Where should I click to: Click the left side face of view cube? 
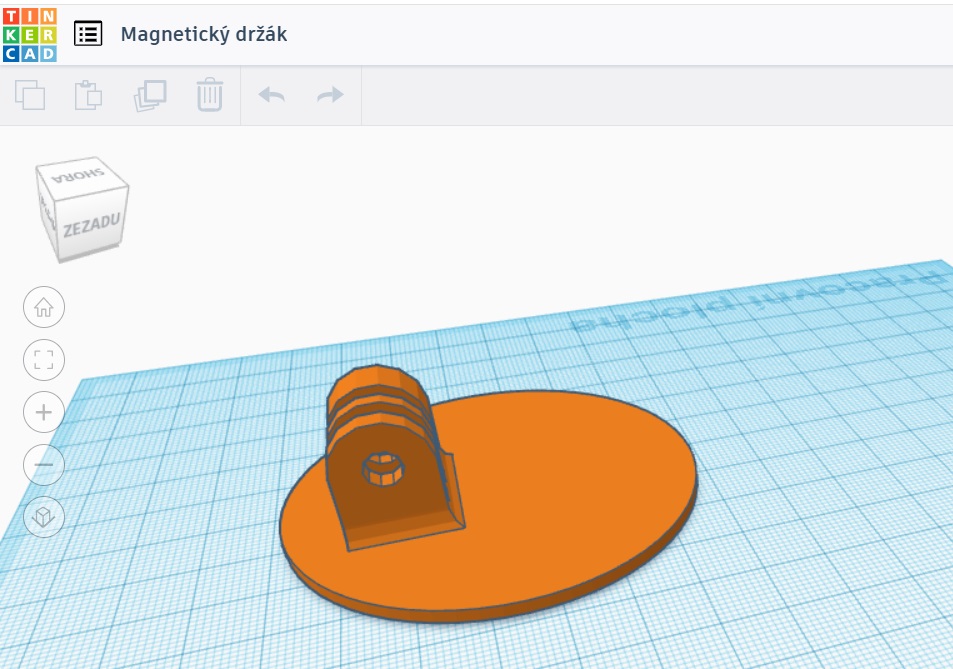coord(48,215)
